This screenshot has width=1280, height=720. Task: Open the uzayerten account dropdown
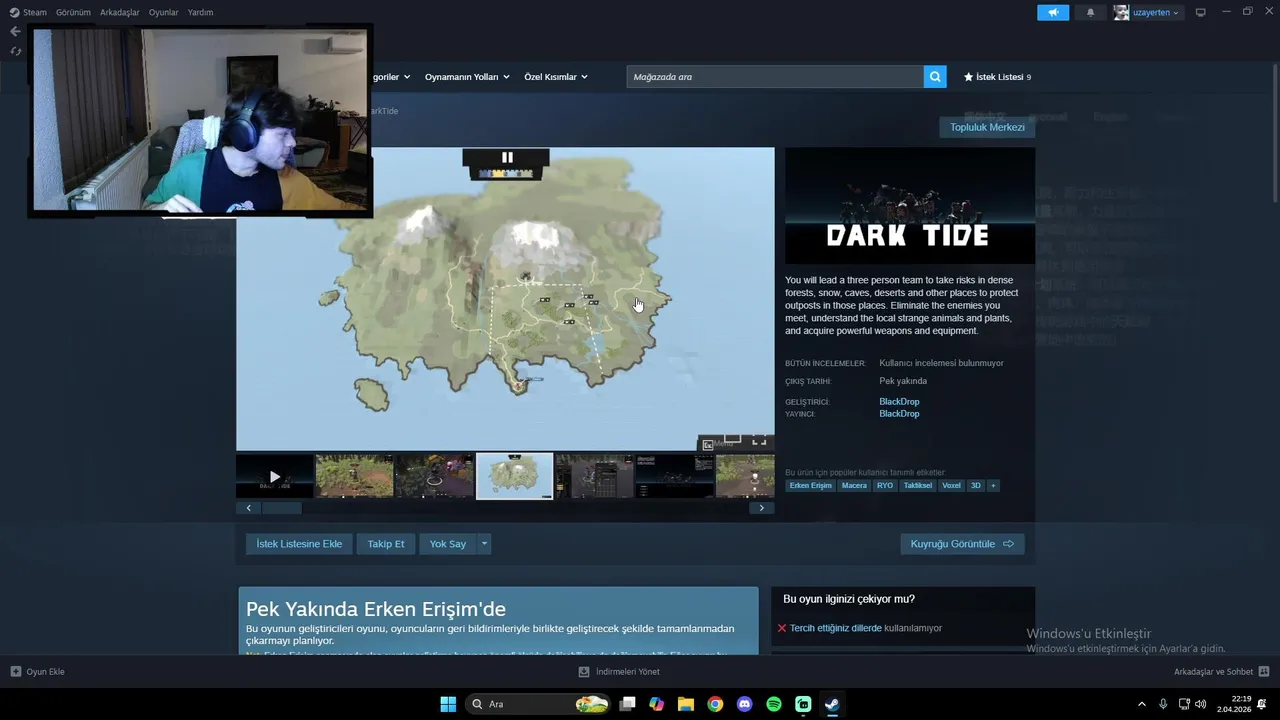point(1148,12)
